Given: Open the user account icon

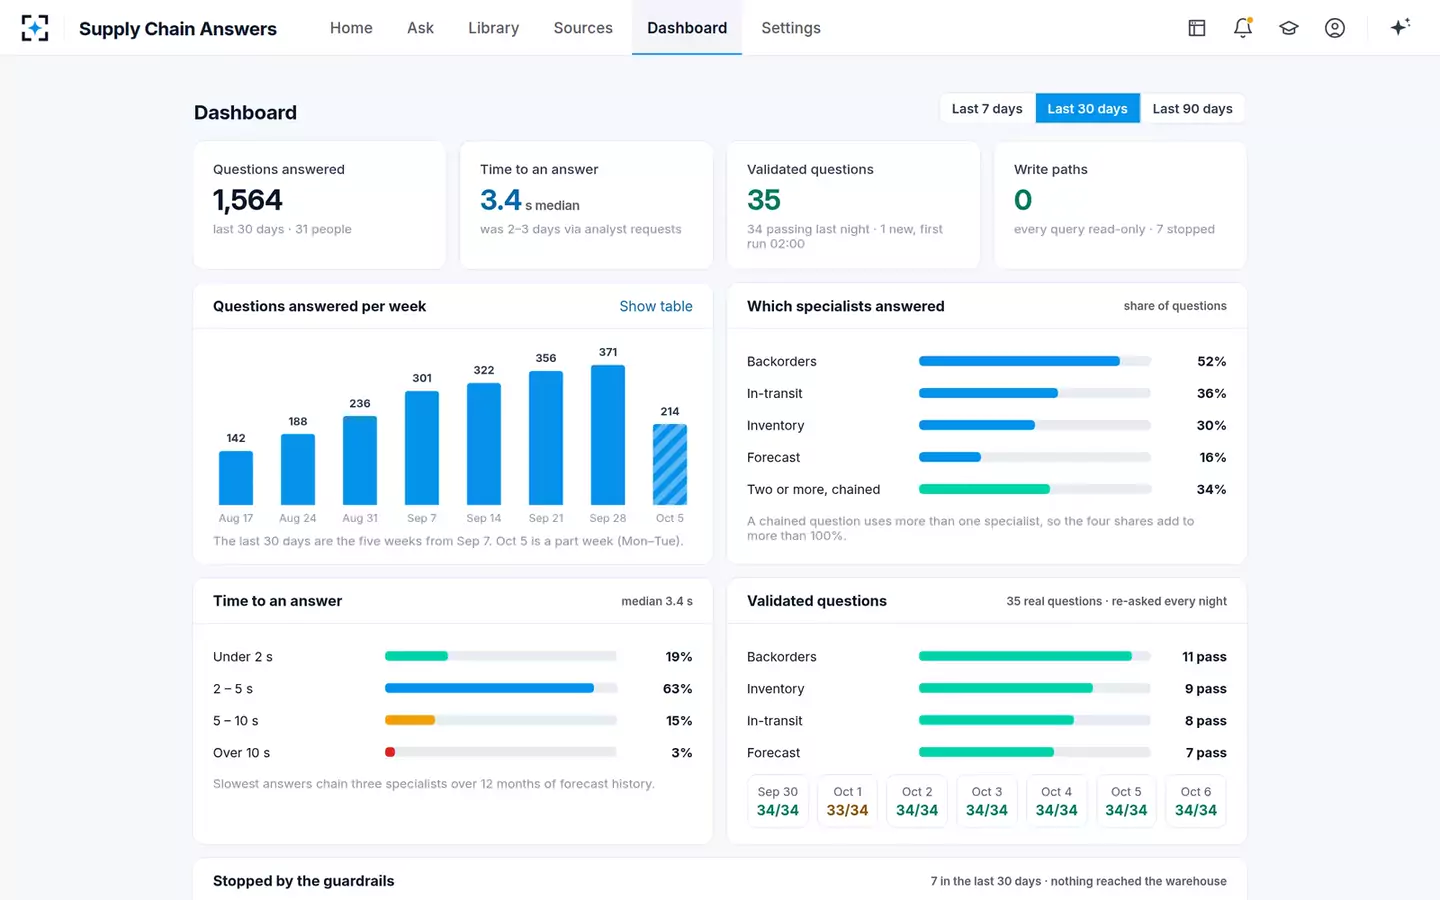Looking at the screenshot, I should (1335, 28).
